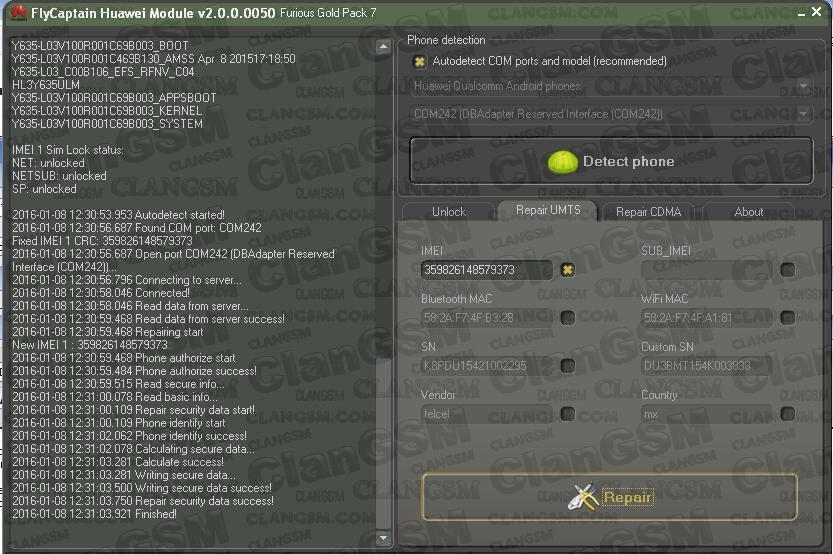Click the log scrollbar up arrow
833x554 pixels.
(x=383, y=47)
